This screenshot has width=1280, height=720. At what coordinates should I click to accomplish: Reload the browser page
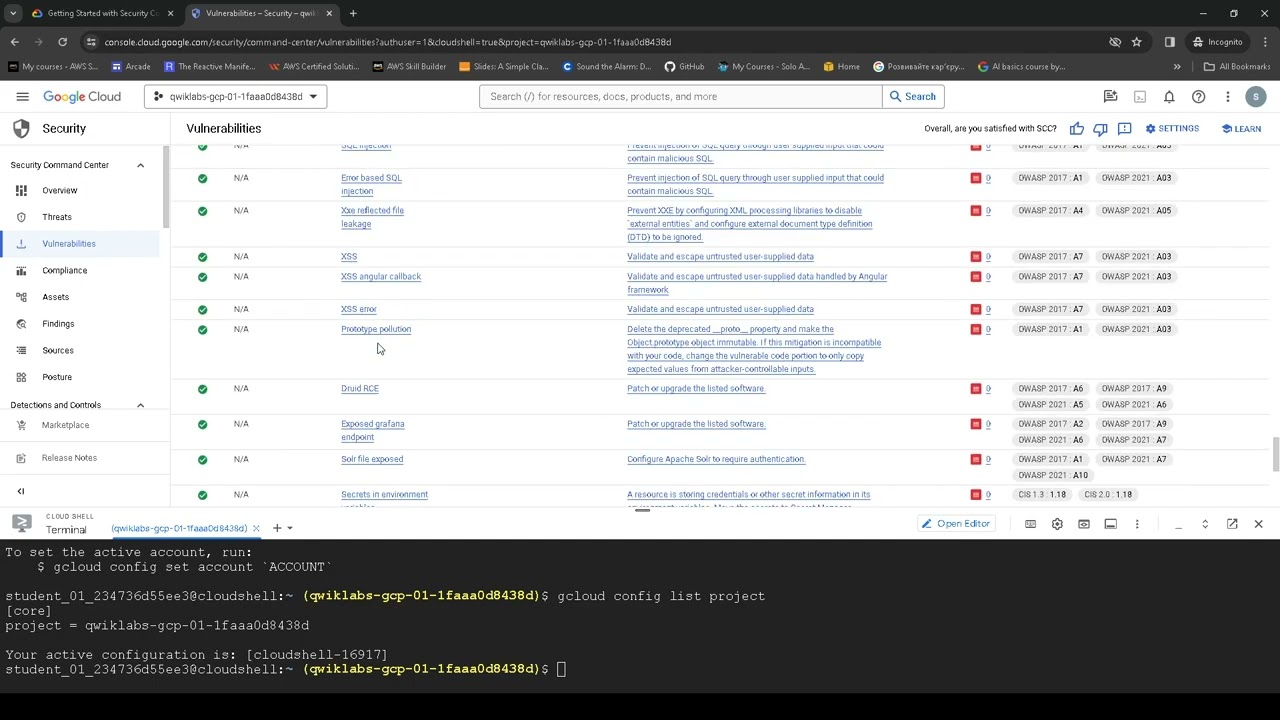[x=62, y=42]
